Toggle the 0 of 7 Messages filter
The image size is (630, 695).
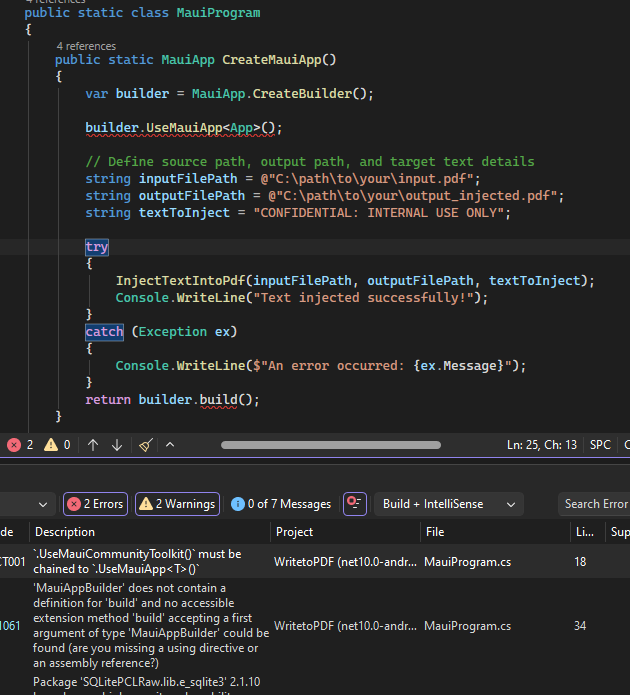(x=281, y=504)
